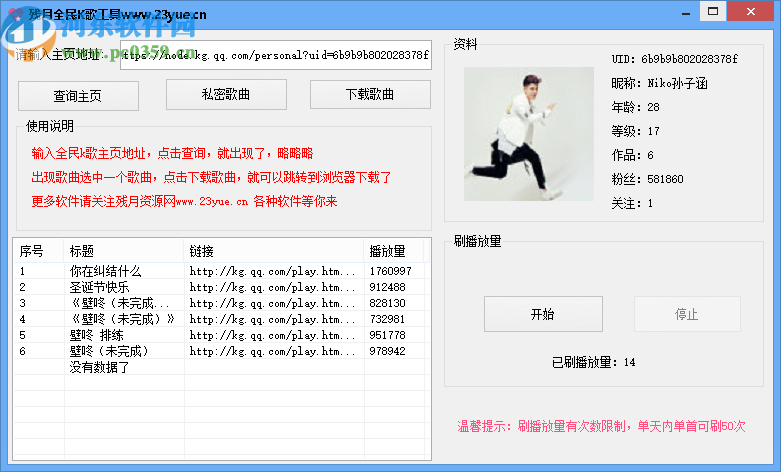Close the K歌工具 window
Viewport: 781px width, 472px height.
(751, 11)
